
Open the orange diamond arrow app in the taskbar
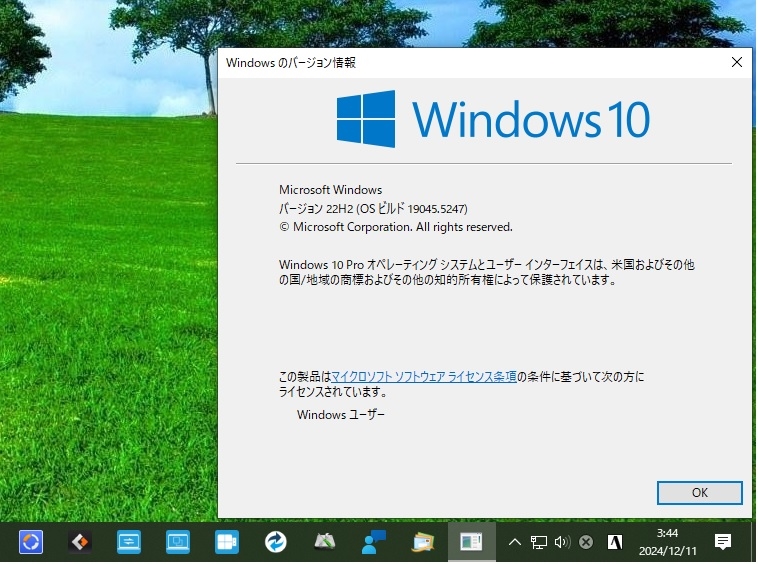tap(80, 542)
